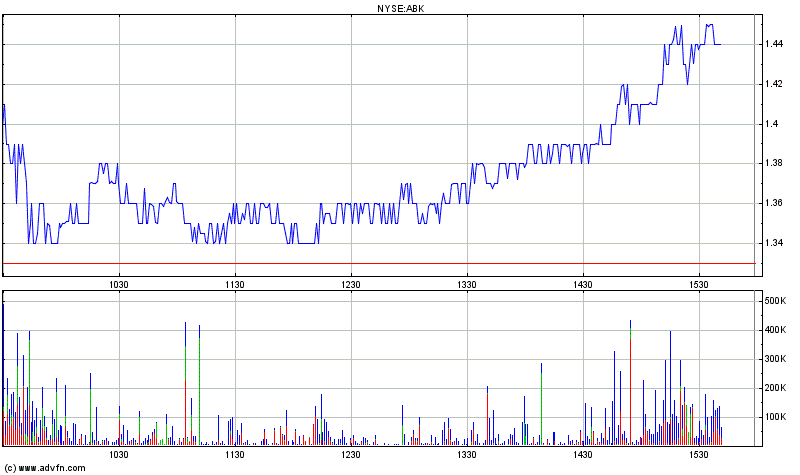Image resolution: width=800 pixels, height=475 pixels.
Task: Click the NYSE:ABK chart title
Action: pos(400,8)
